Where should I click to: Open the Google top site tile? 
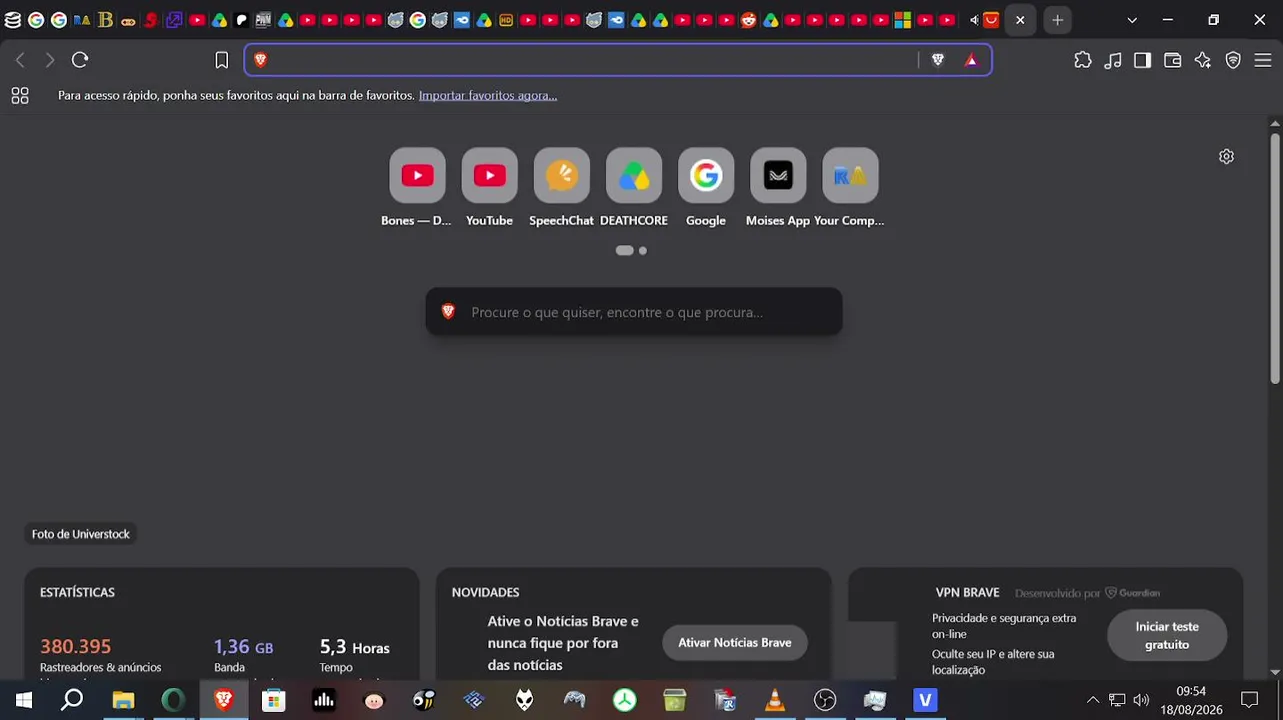coord(706,187)
